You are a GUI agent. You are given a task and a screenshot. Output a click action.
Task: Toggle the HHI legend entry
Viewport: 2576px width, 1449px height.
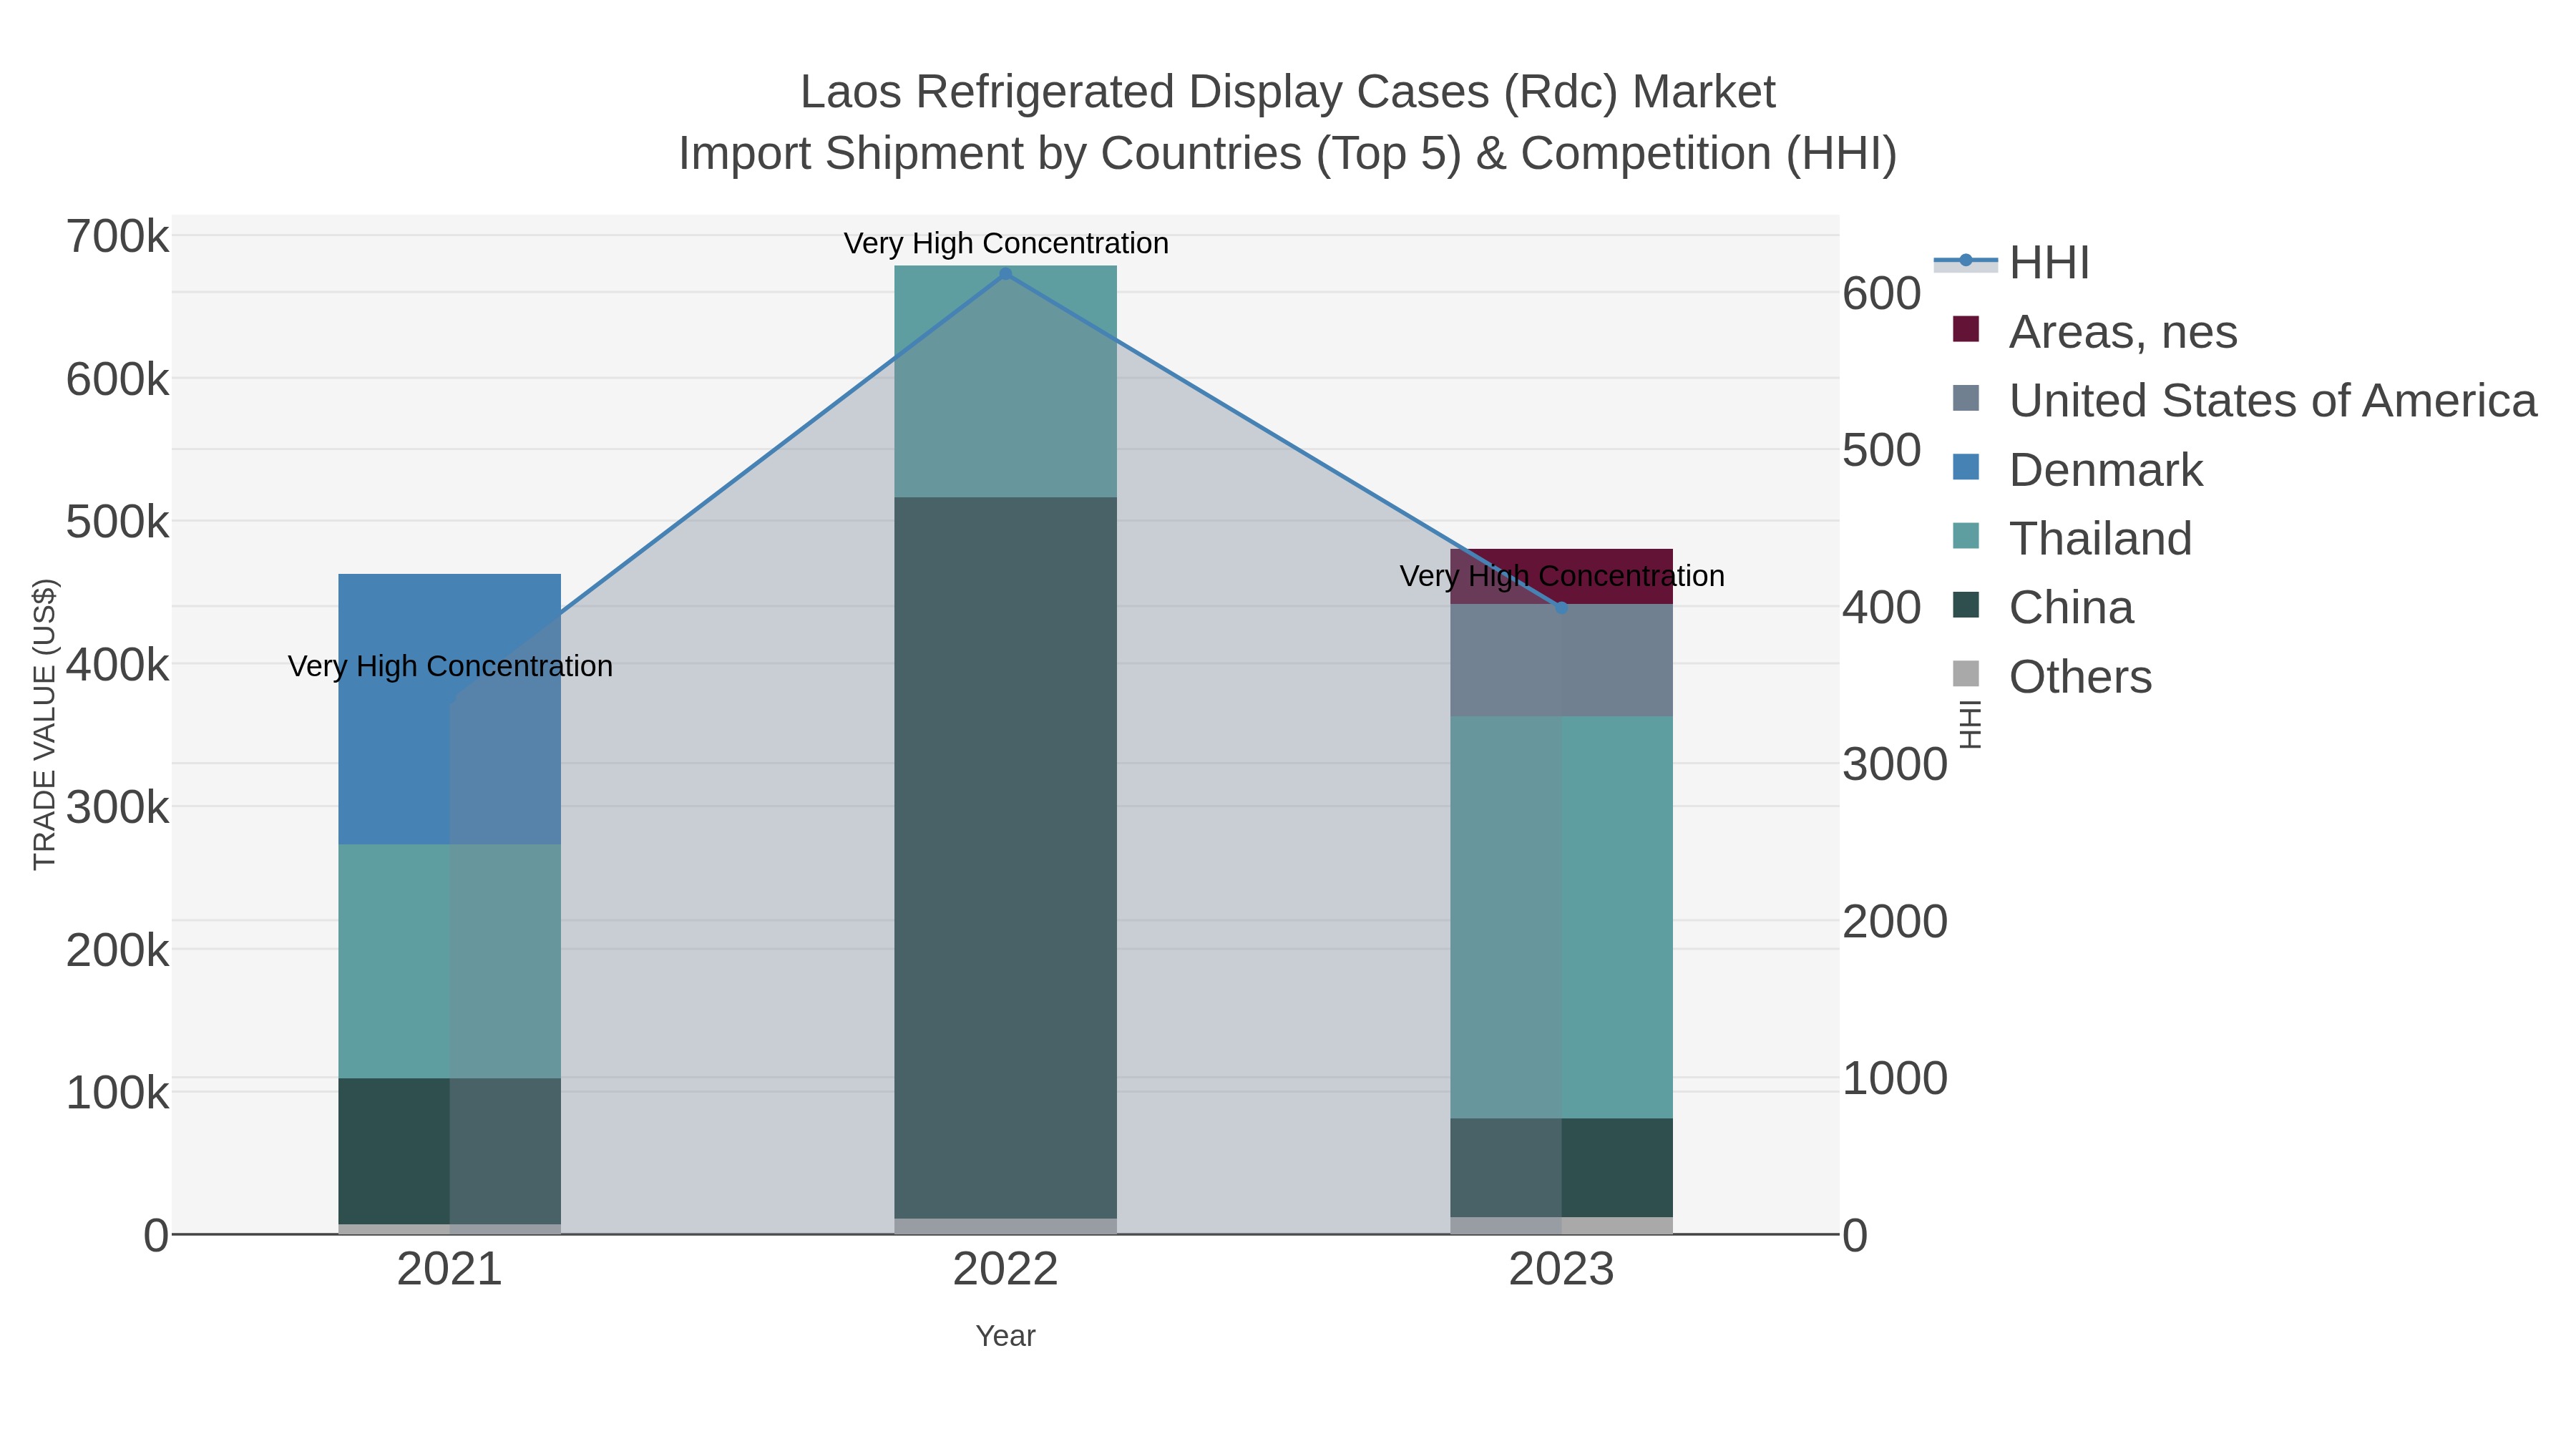point(2012,262)
